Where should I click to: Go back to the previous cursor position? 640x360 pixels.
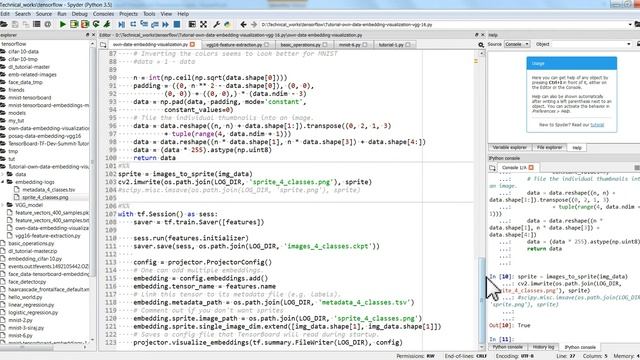[x=243, y=24]
